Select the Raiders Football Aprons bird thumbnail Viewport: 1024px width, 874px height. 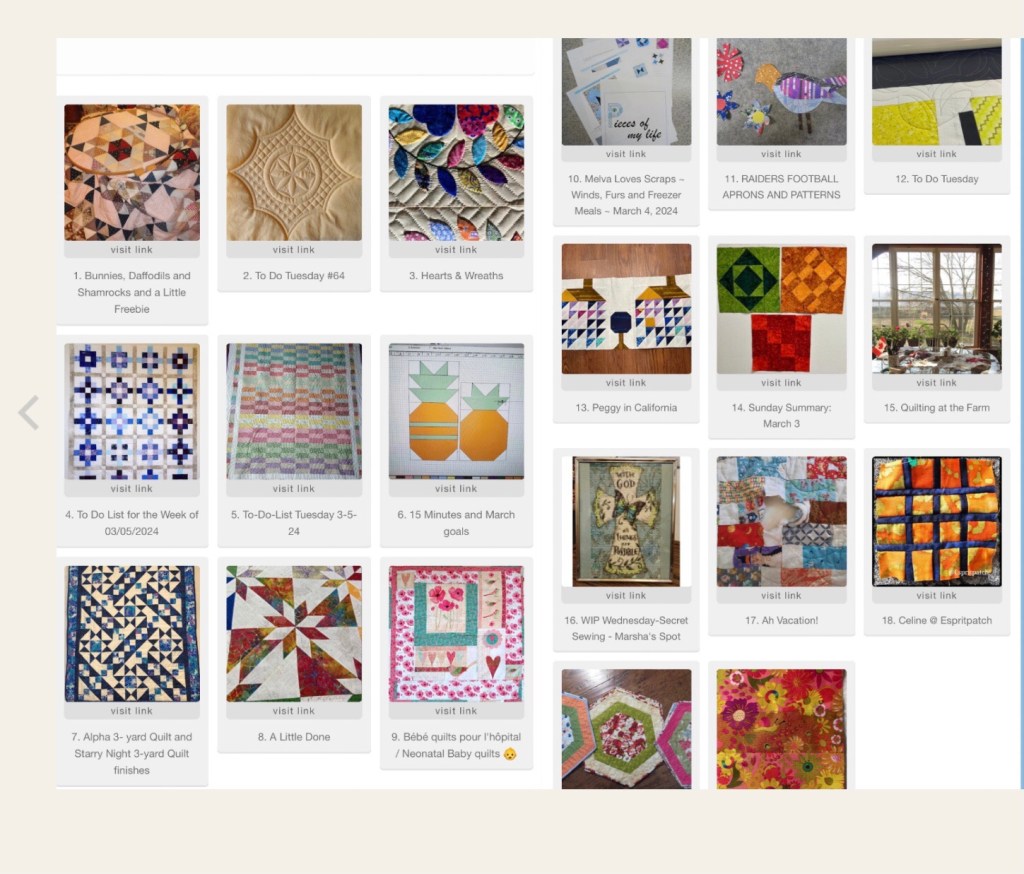pos(782,91)
